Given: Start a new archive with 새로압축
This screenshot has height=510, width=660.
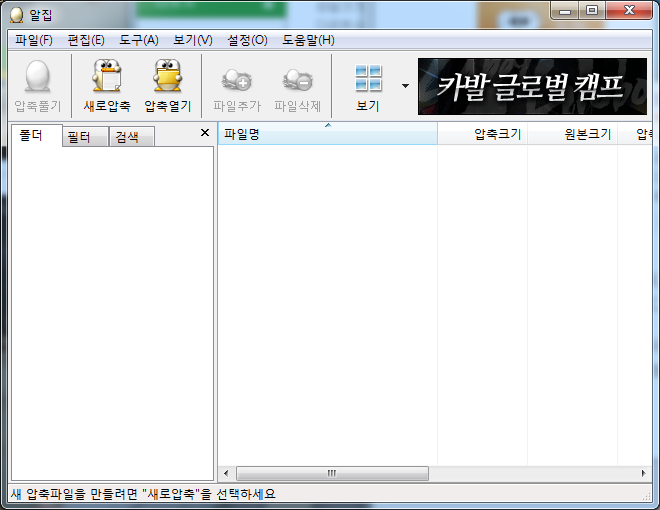Looking at the screenshot, I should 106,86.
